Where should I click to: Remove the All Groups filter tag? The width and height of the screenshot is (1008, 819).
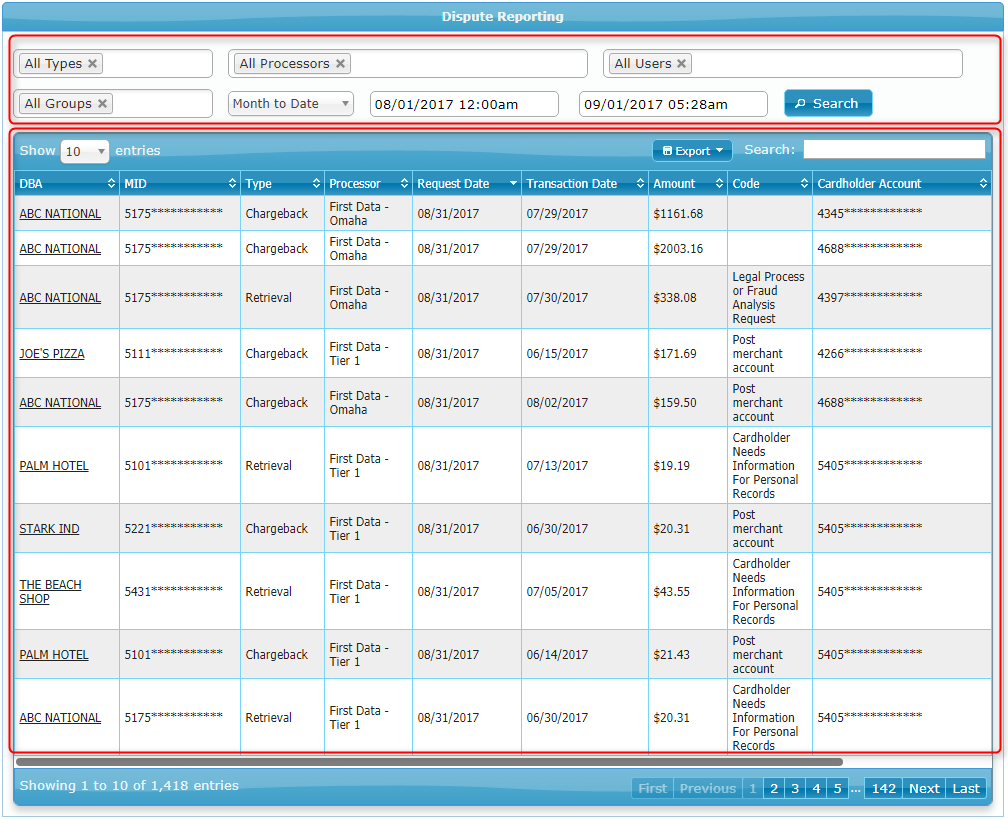pyautogui.click(x=103, y=104)
